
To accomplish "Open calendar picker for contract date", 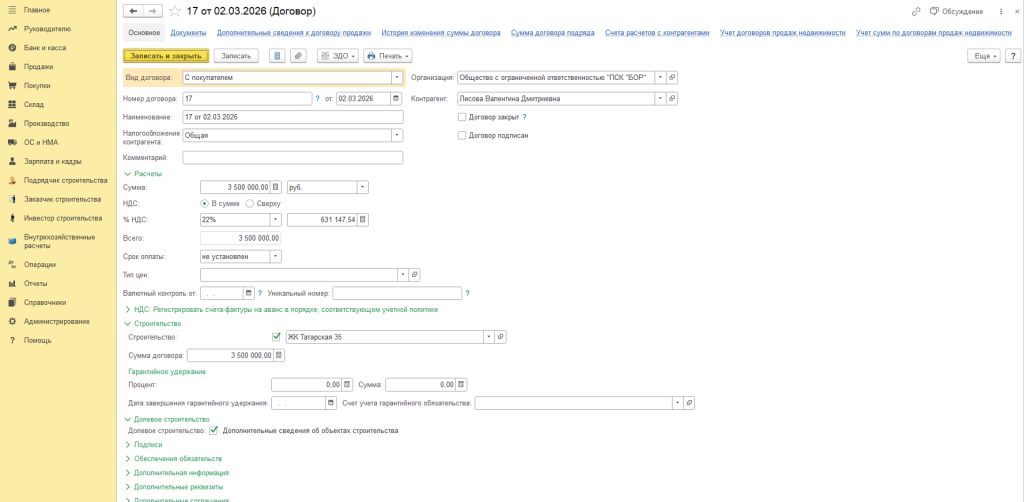I will tap(397, 99).
